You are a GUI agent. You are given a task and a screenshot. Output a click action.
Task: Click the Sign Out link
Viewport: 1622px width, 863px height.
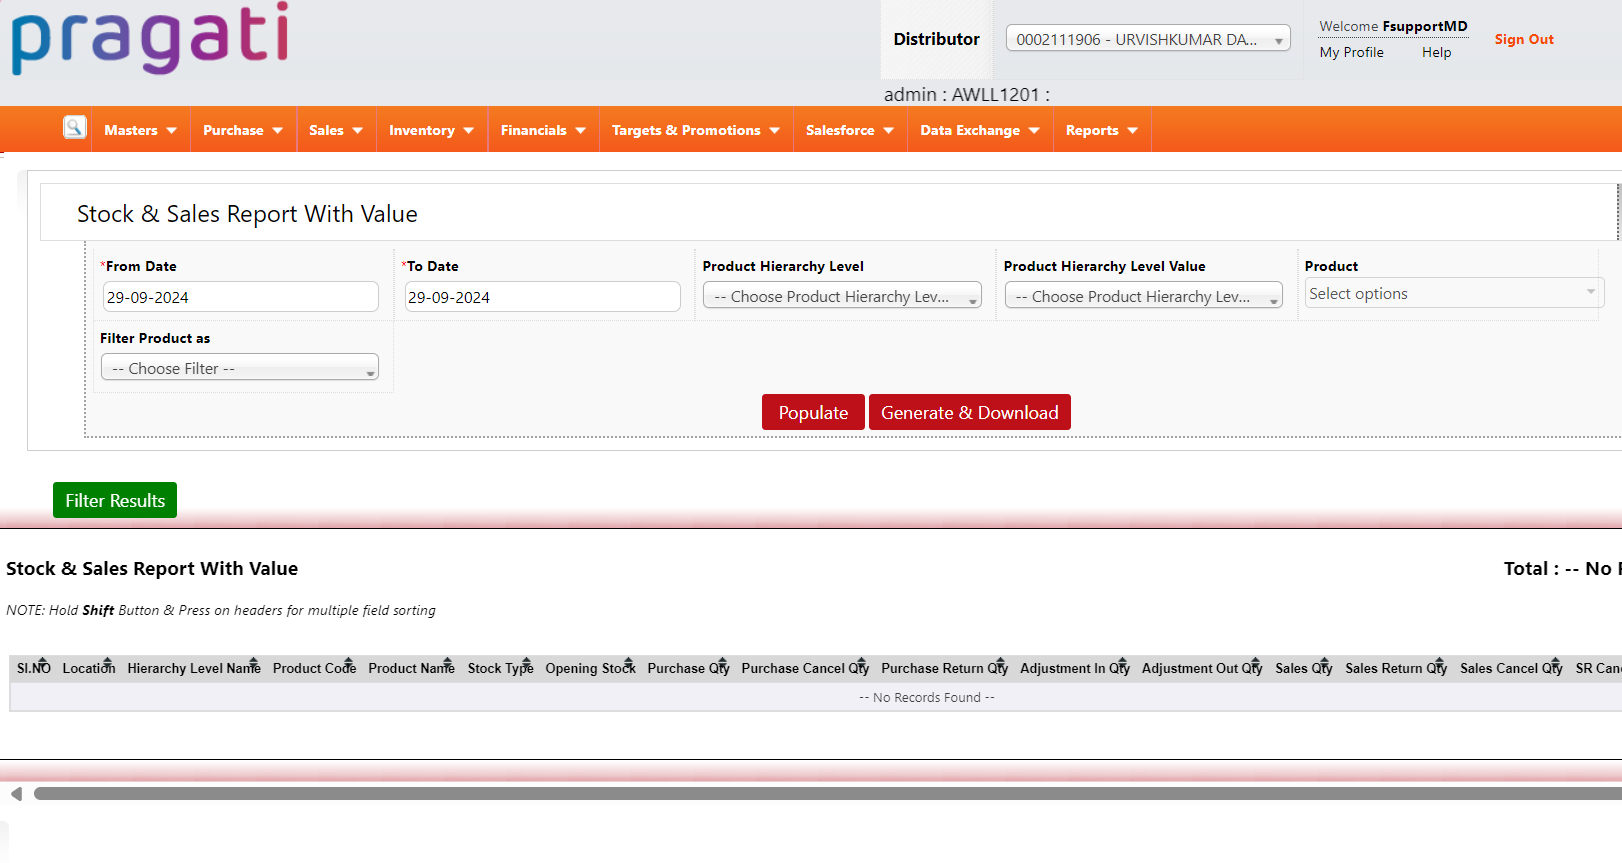tap(1524, 39)
